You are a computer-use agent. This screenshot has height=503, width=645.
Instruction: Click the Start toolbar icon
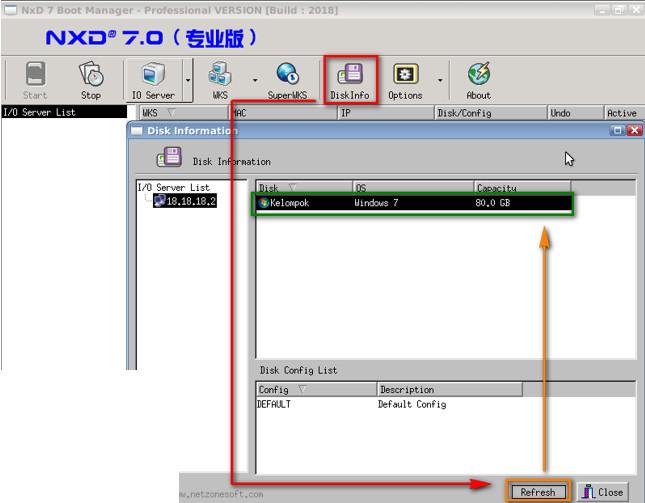35,81
